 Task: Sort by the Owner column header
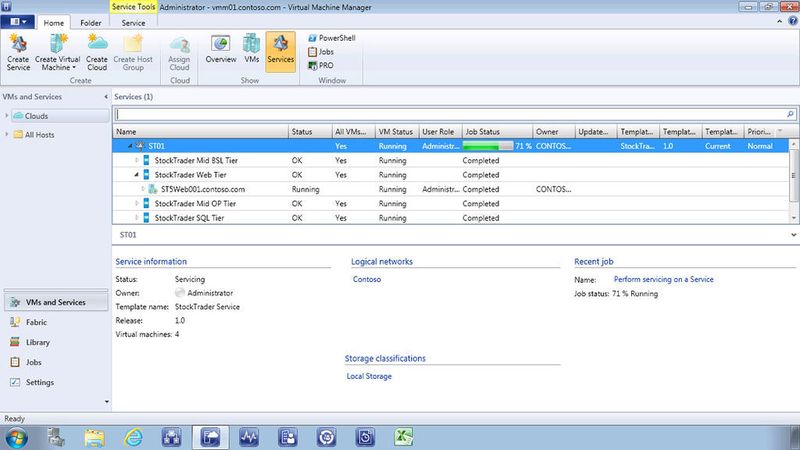tap(554, 132)
